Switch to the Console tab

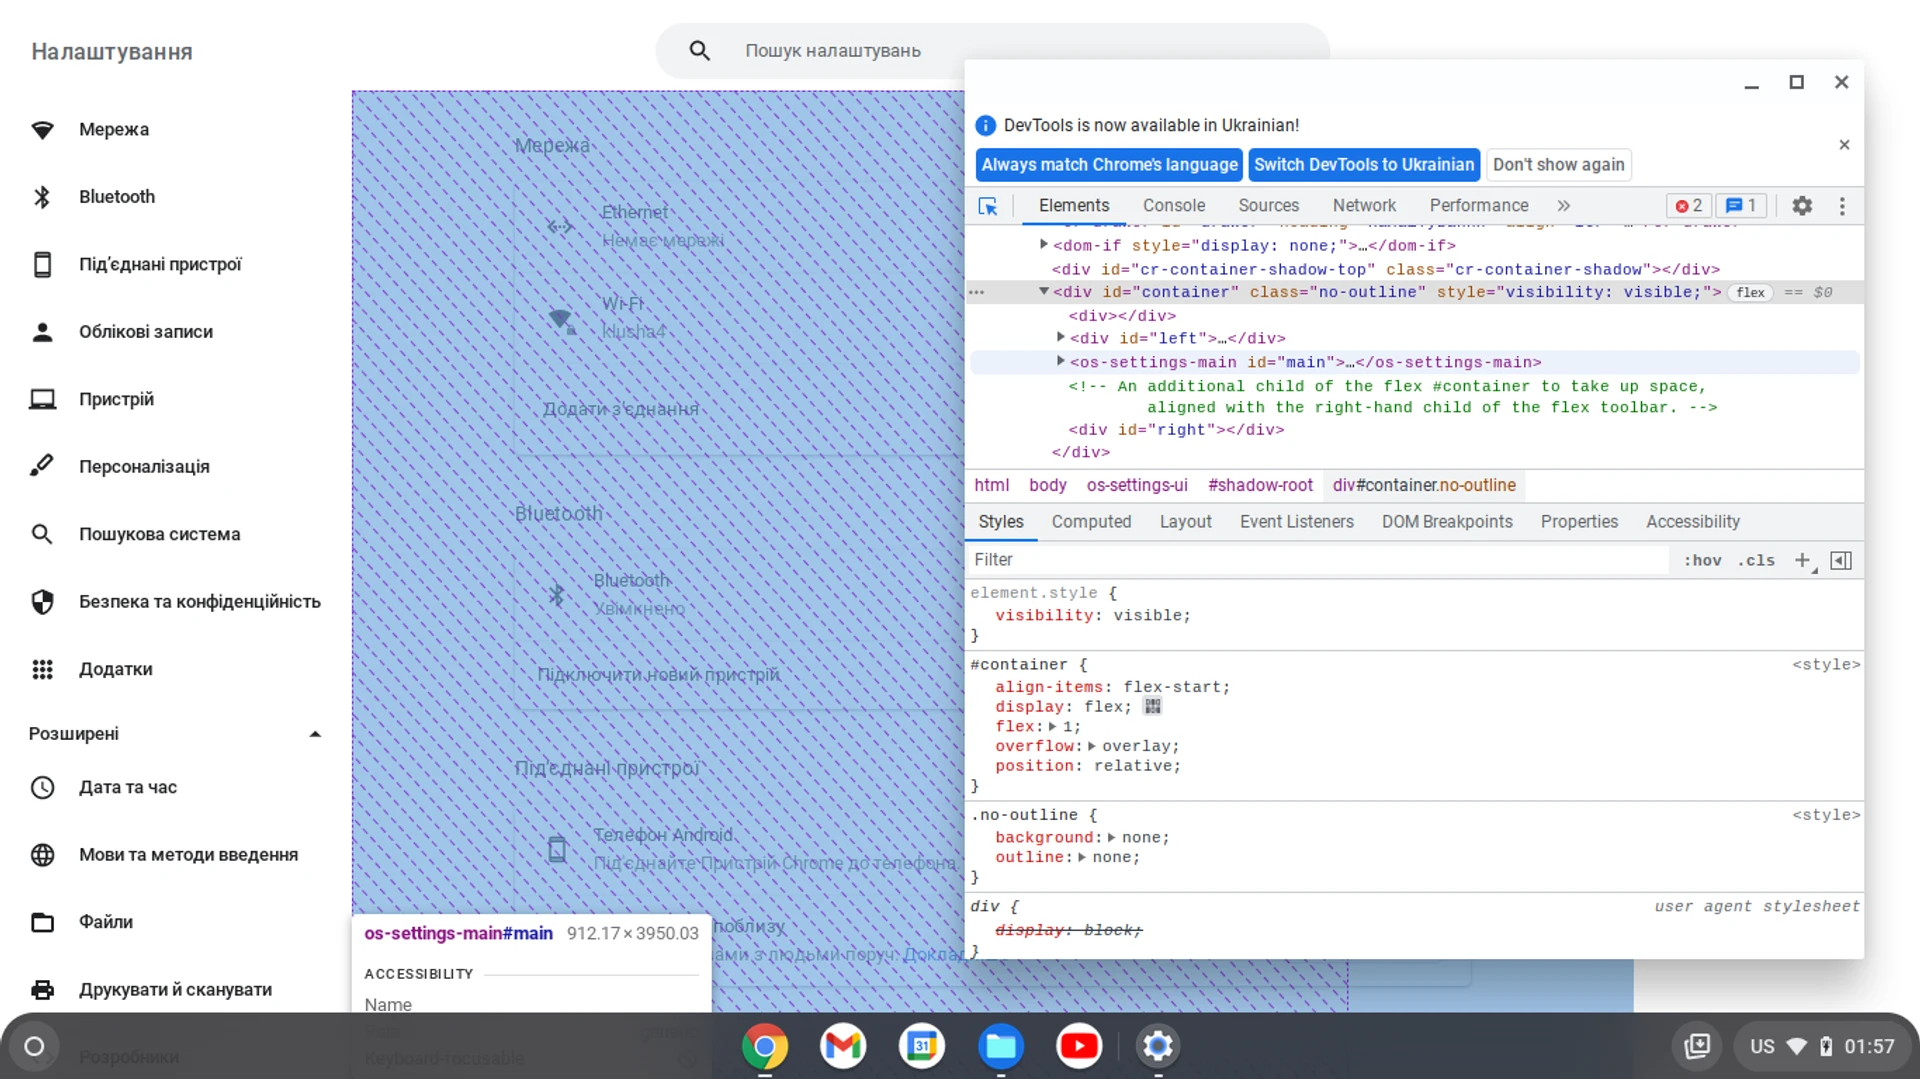click(1173, 205)
